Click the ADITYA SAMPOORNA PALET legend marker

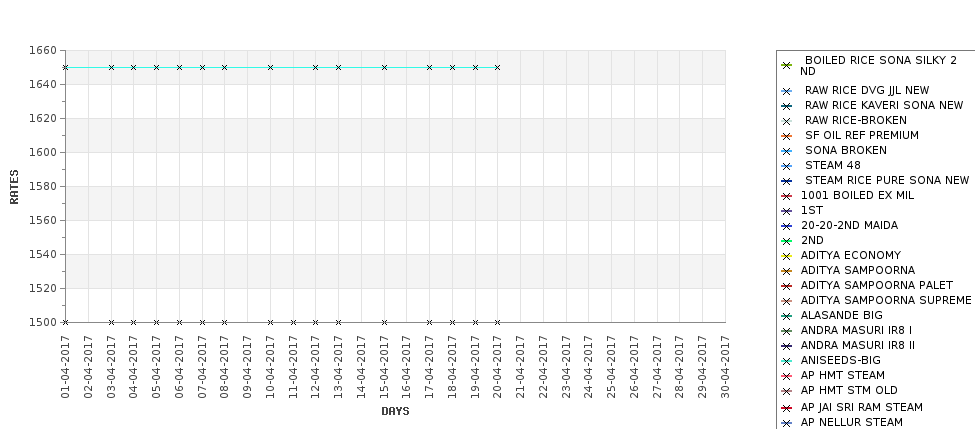[787, 285]
